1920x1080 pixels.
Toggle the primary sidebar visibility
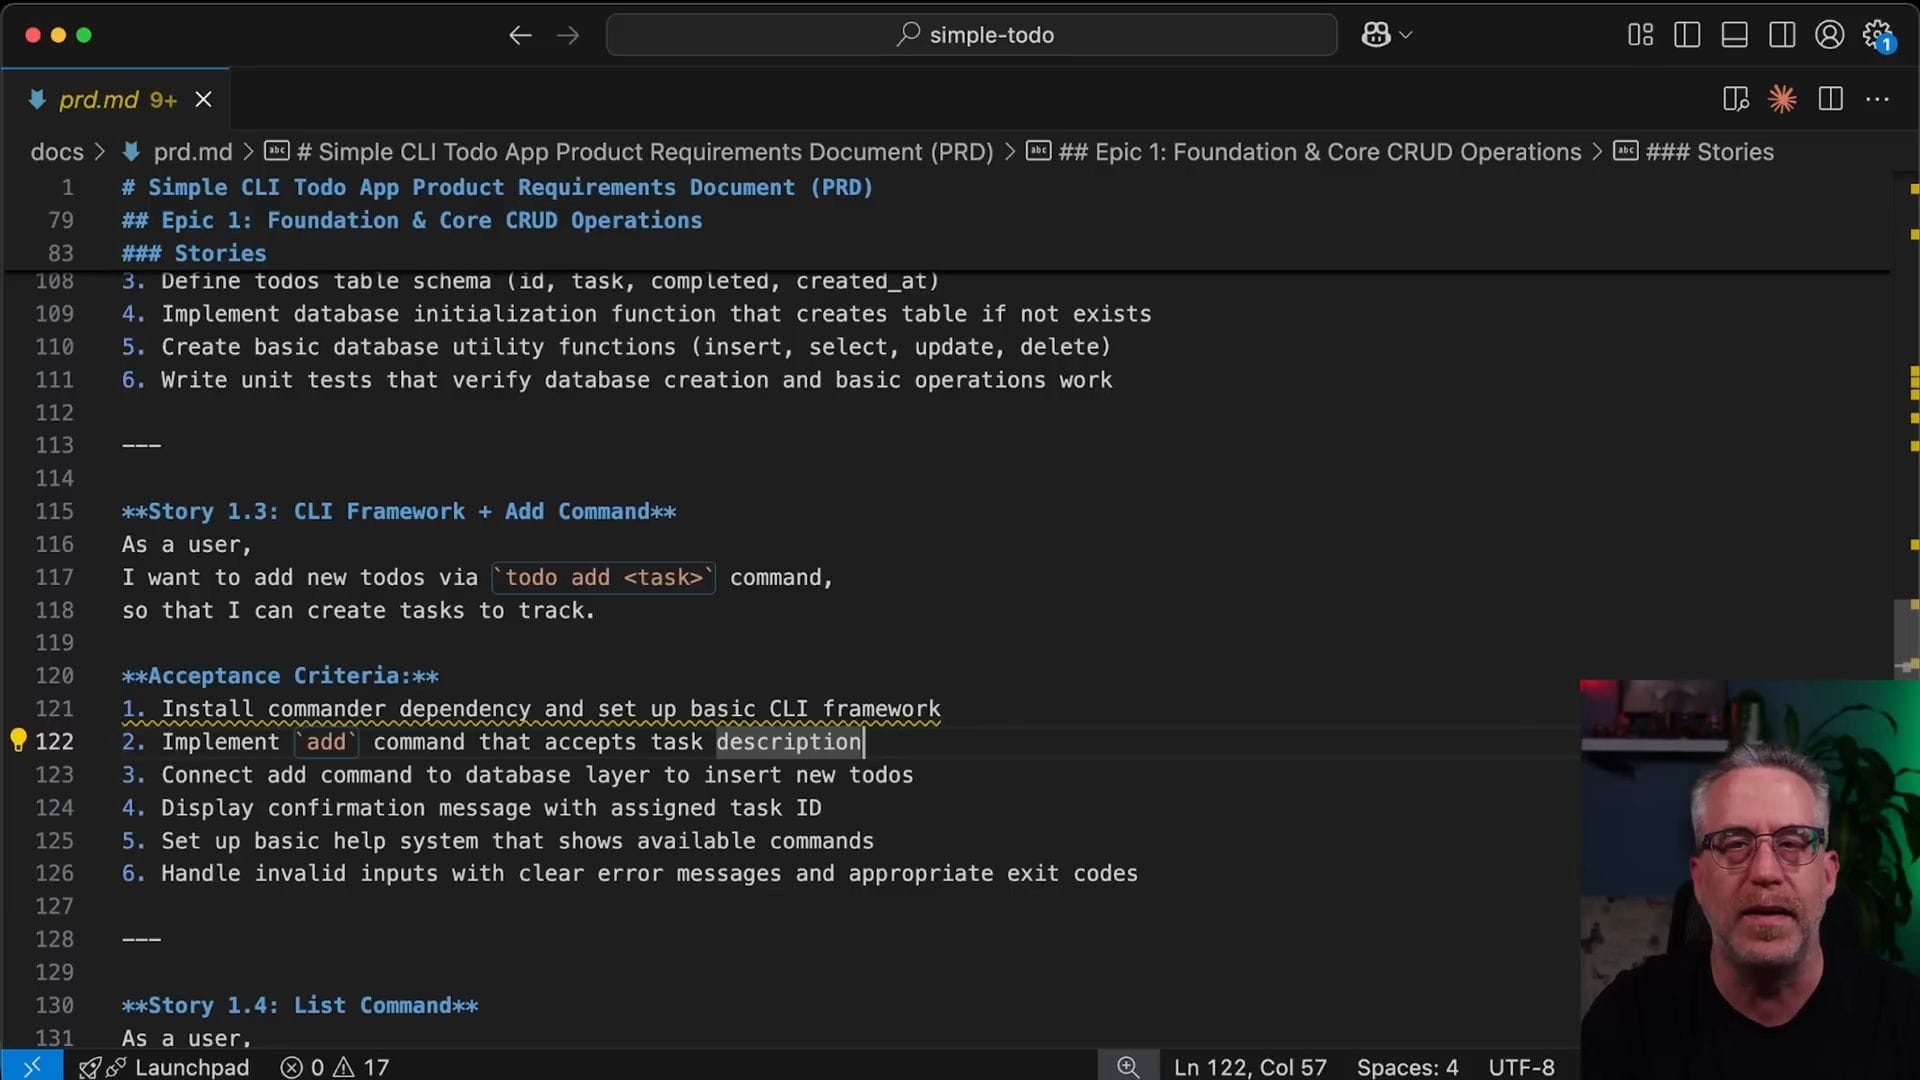pyautogui.click(x=1687, y=35)
